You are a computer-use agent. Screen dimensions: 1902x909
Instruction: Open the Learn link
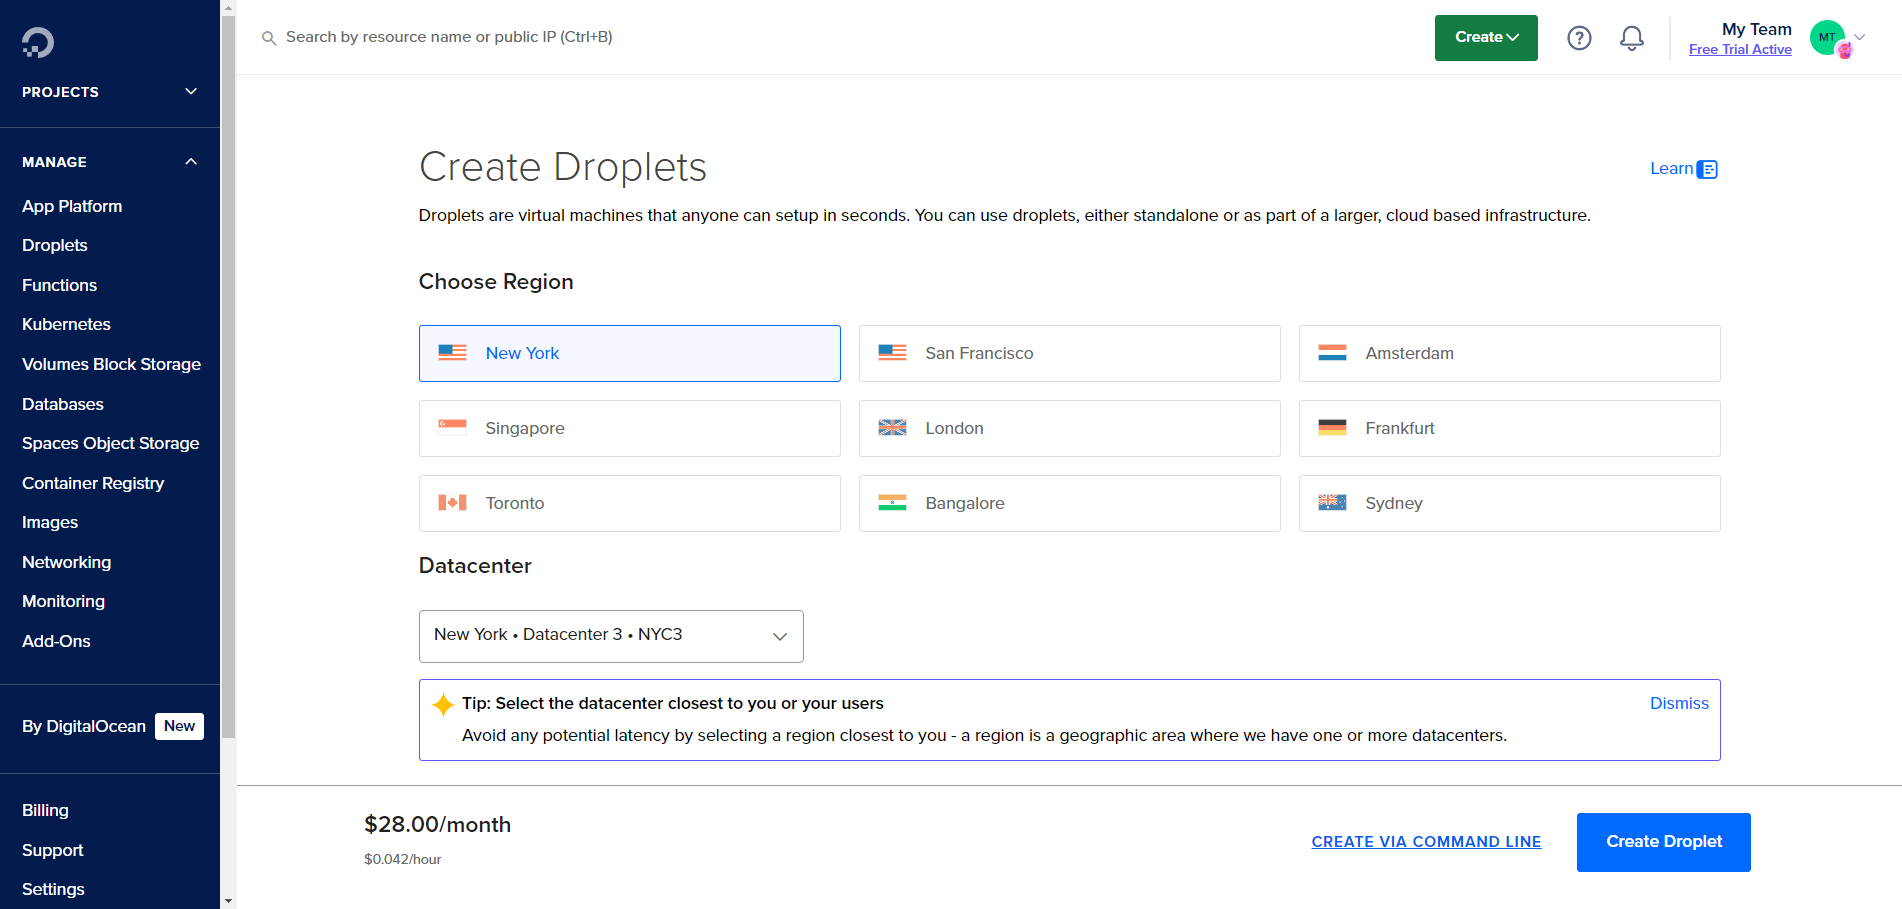pos(1671,168)
